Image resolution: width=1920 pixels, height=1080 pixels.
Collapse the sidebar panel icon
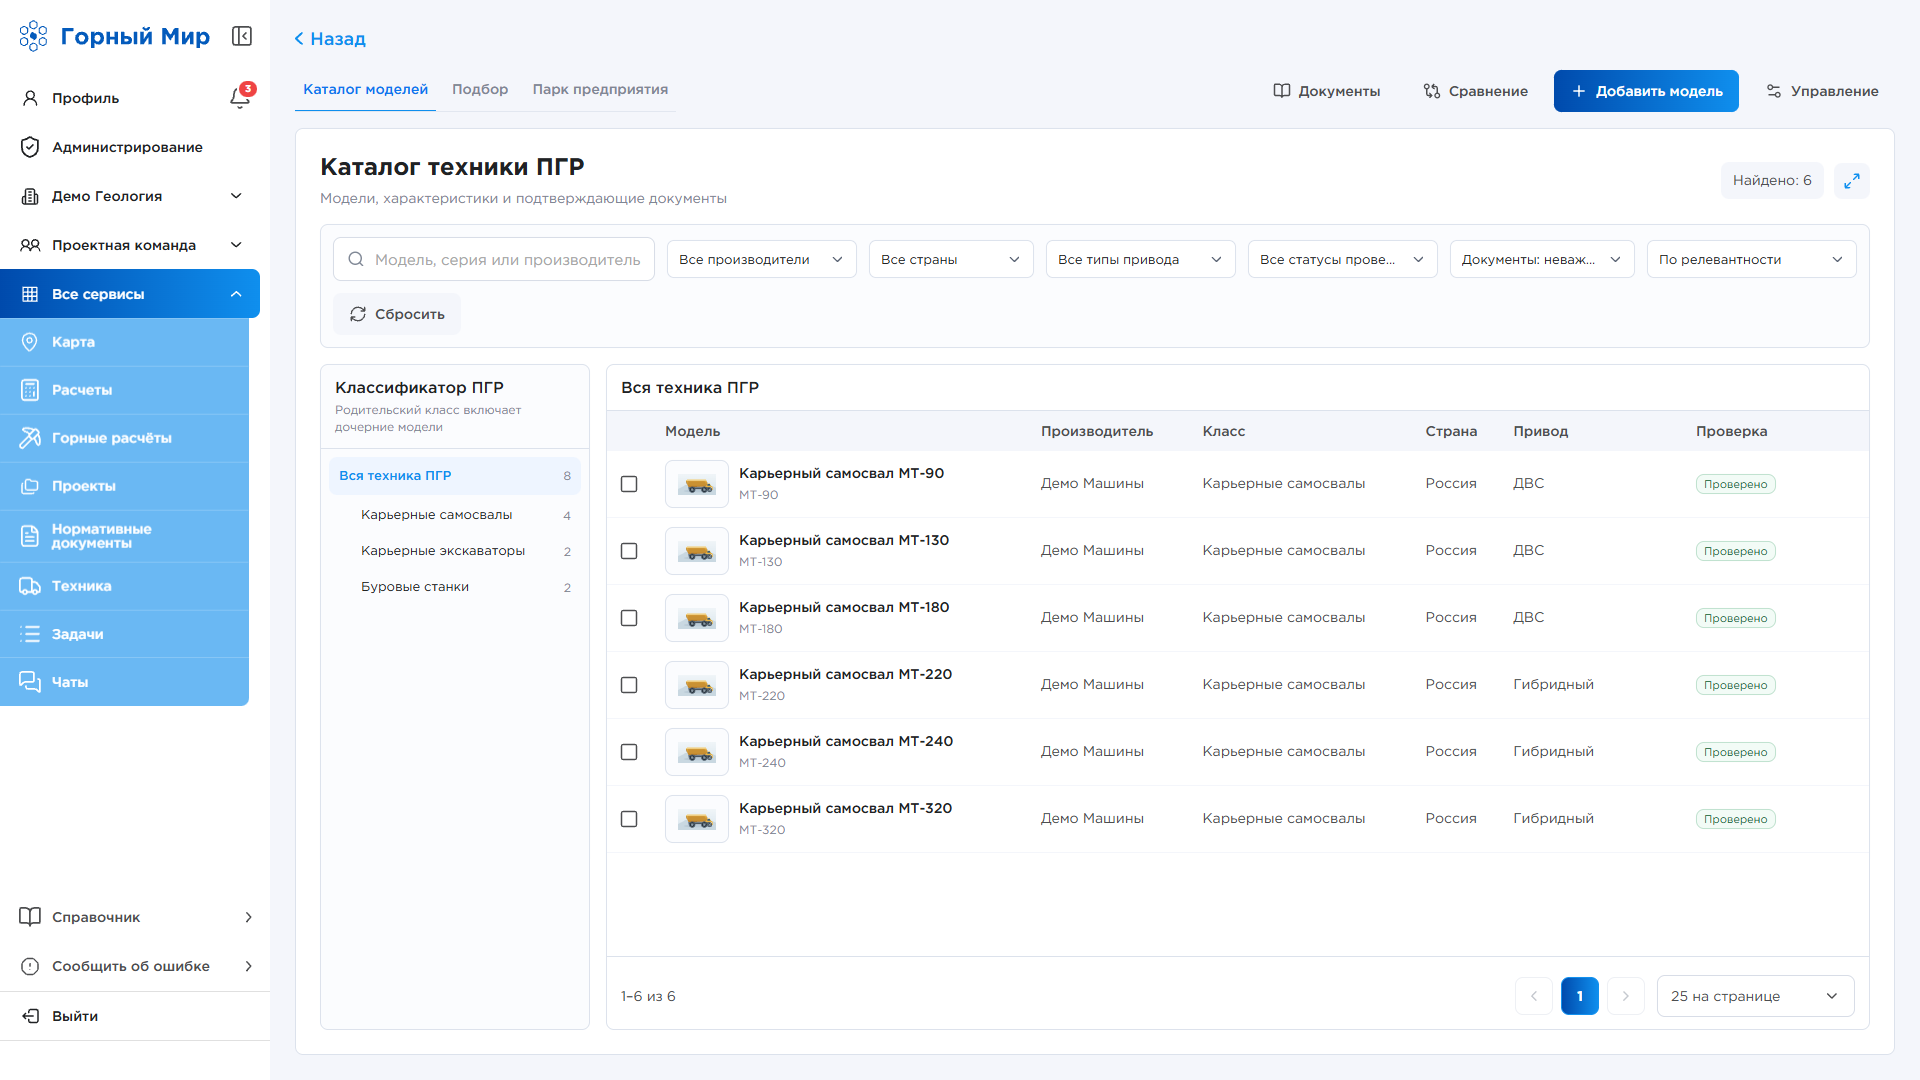(x=242, y=37)
